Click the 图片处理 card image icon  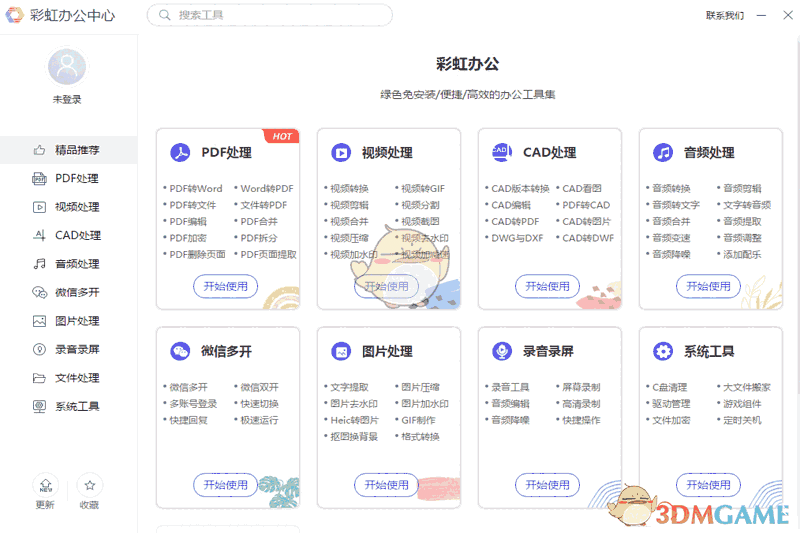pos(341,351)
